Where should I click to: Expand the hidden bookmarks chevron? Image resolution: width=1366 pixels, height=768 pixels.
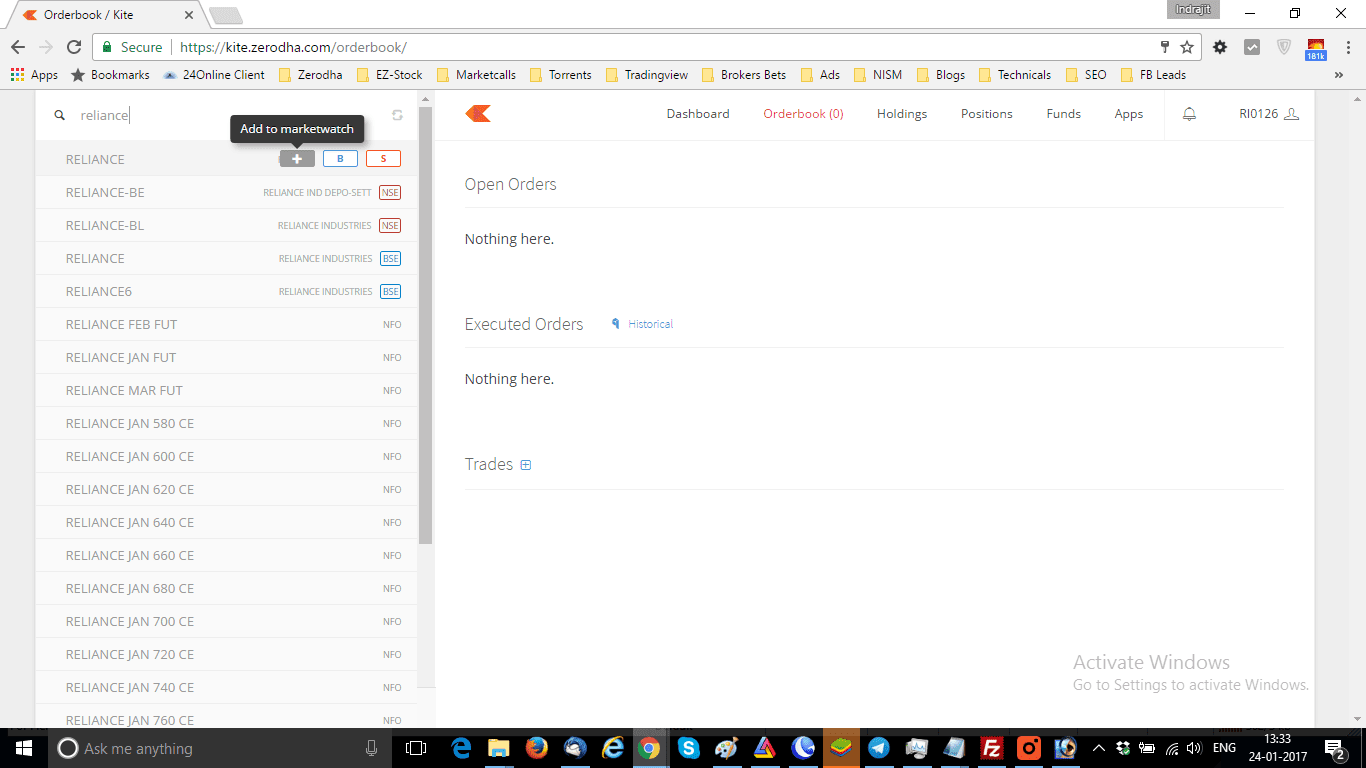[1339, 75]
